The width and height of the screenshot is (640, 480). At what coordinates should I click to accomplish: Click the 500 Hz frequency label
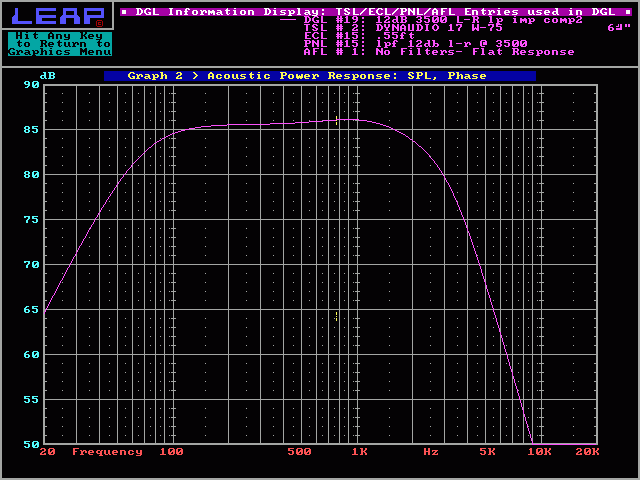pyautogui.click(x=299, y=452)
